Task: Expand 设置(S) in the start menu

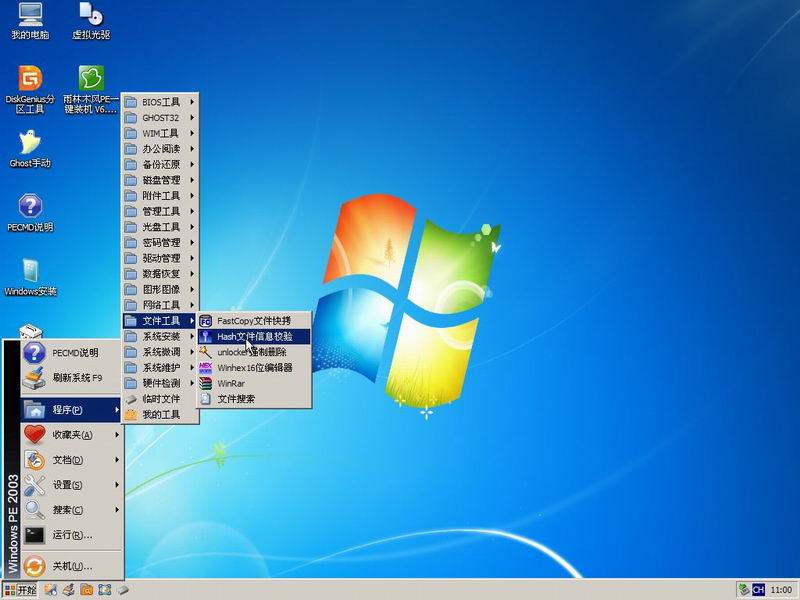Action: (71, 484)
